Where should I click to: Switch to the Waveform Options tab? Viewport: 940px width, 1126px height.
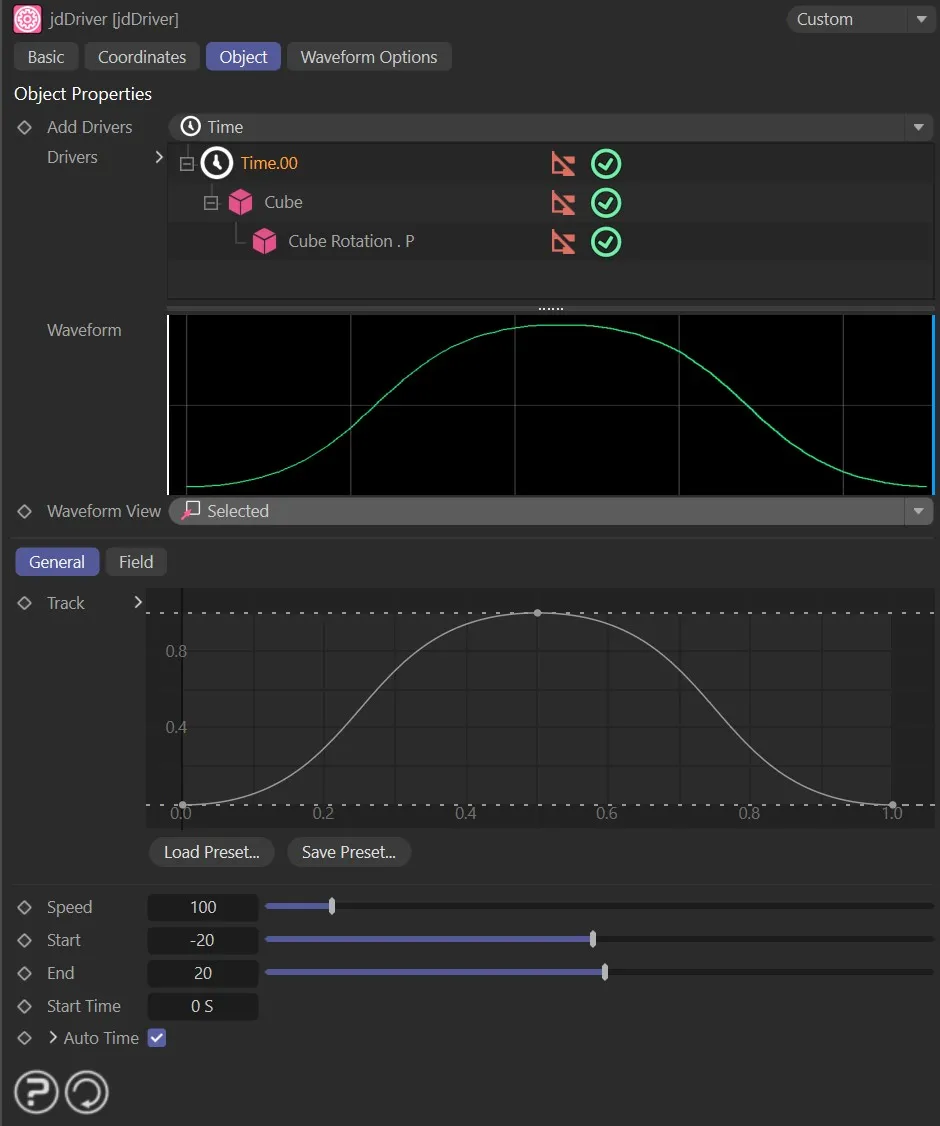[x=369, y=57]
